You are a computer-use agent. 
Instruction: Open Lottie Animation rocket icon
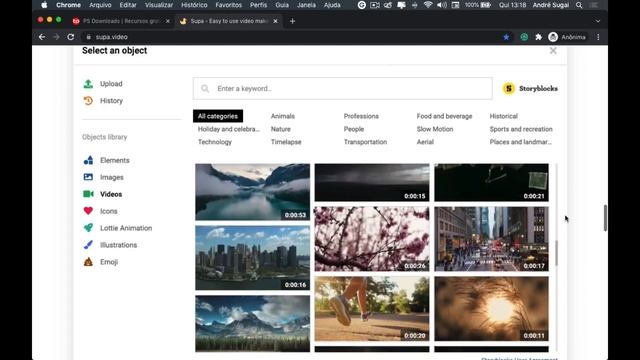tap(88, 228)
